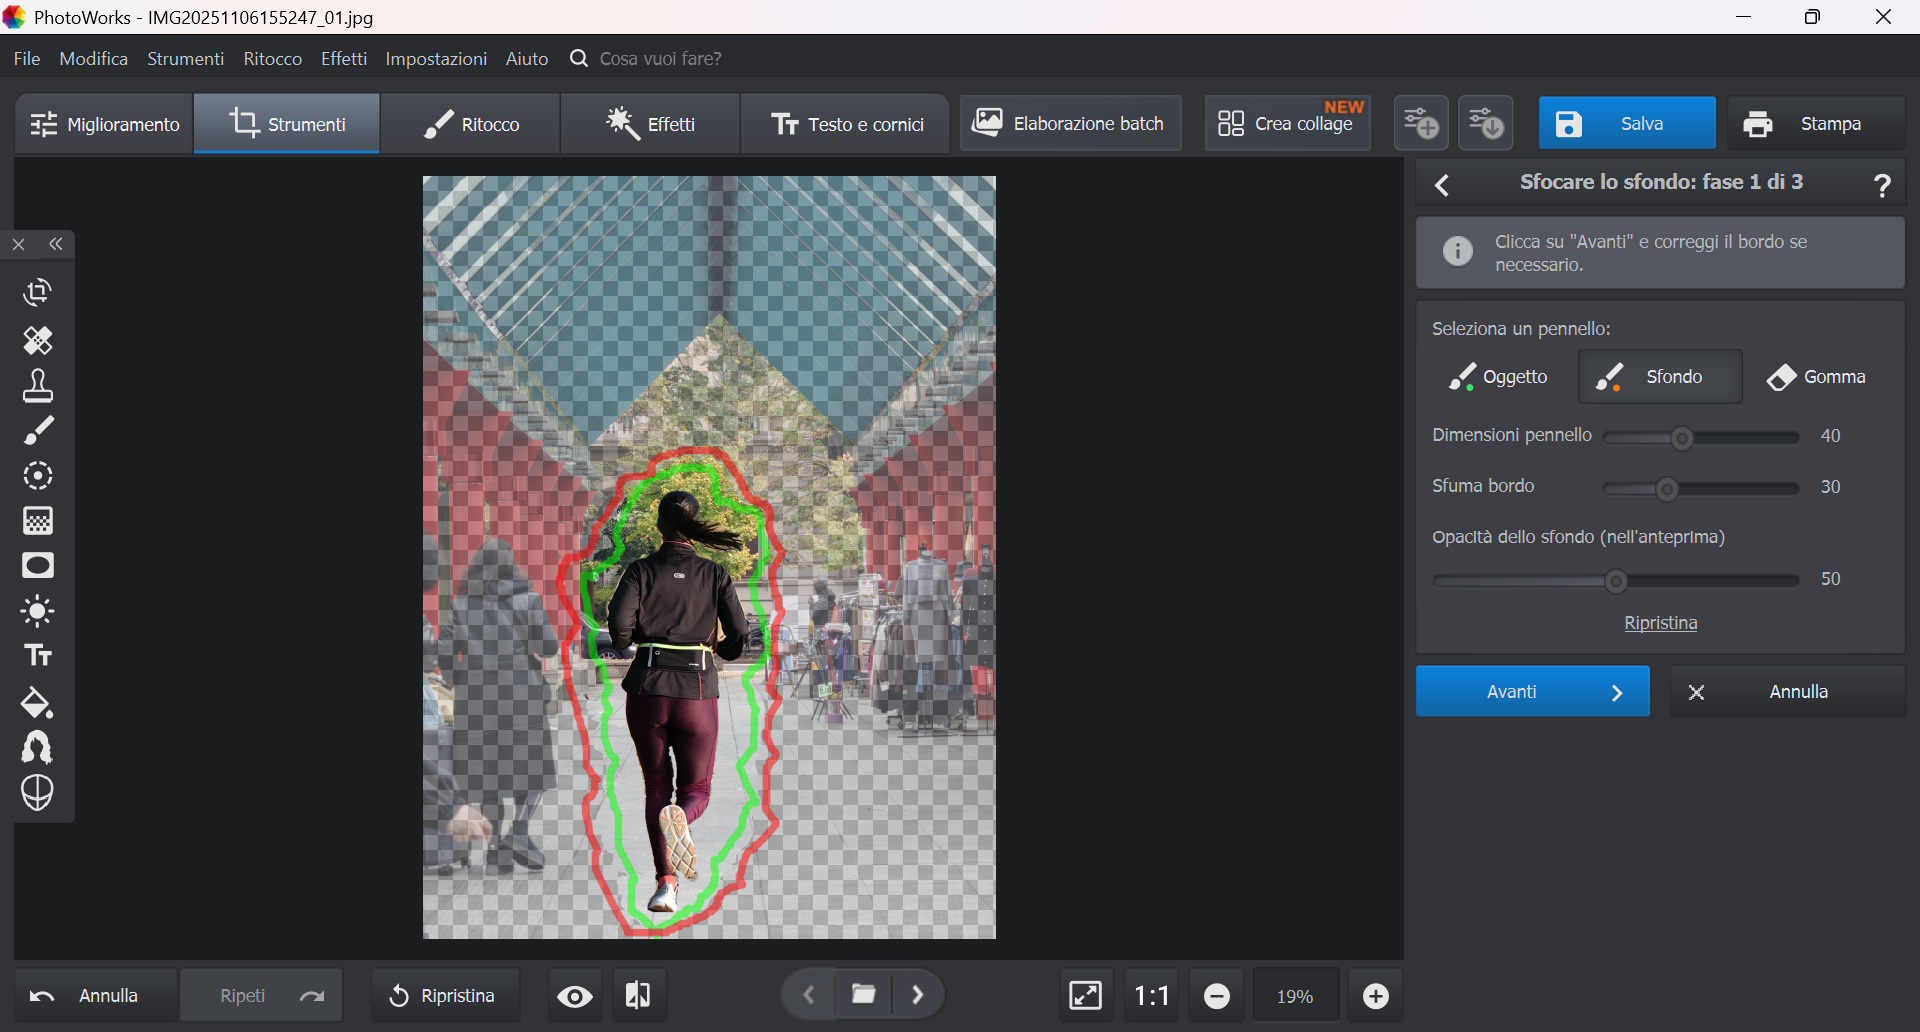Click the Ripristina link in panel
Screen dimensions: 1920x1032
[1660, 623]
